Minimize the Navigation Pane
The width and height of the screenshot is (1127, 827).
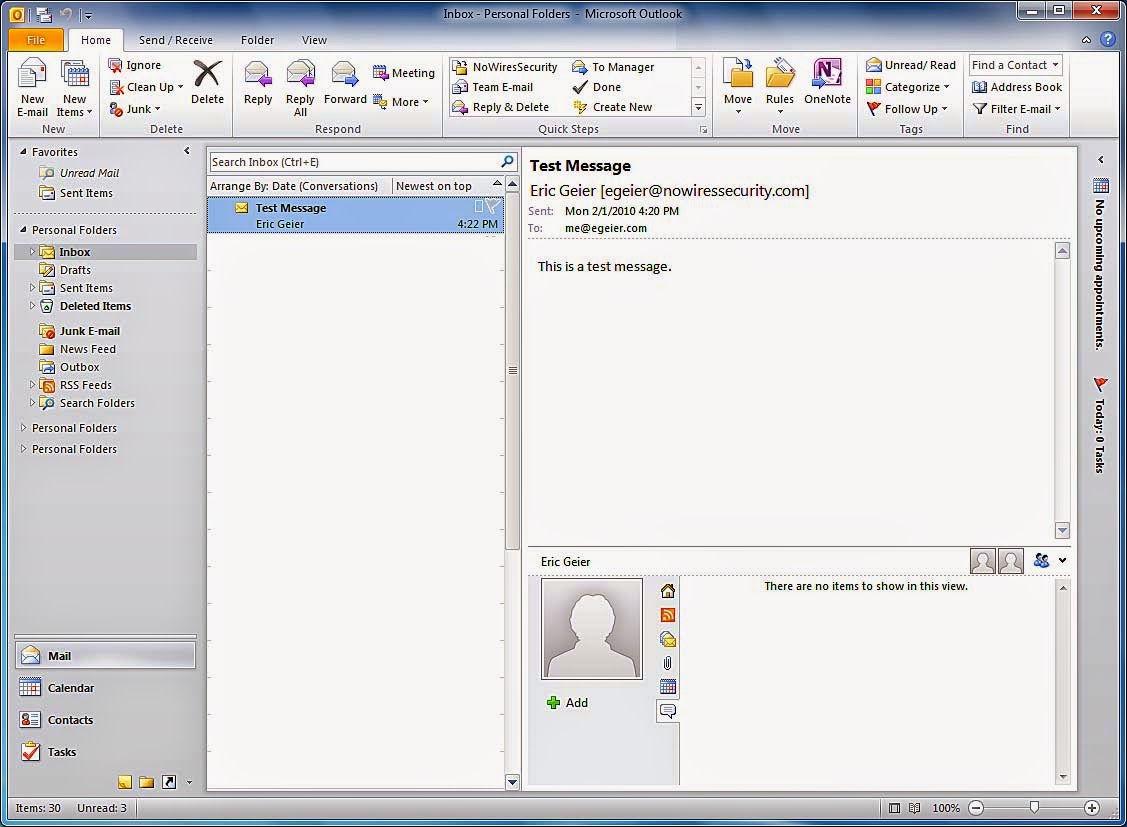[187, 151]
